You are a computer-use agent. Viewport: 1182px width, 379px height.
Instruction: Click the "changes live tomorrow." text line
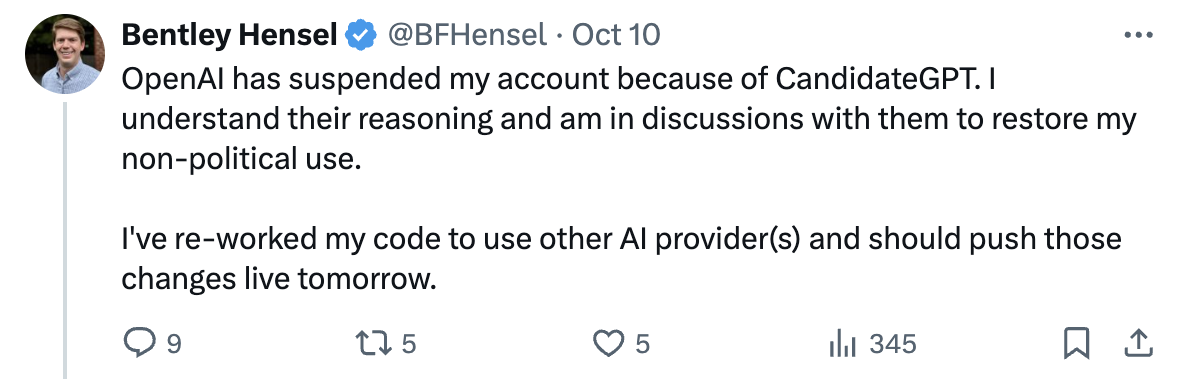[x=280, y=279]
